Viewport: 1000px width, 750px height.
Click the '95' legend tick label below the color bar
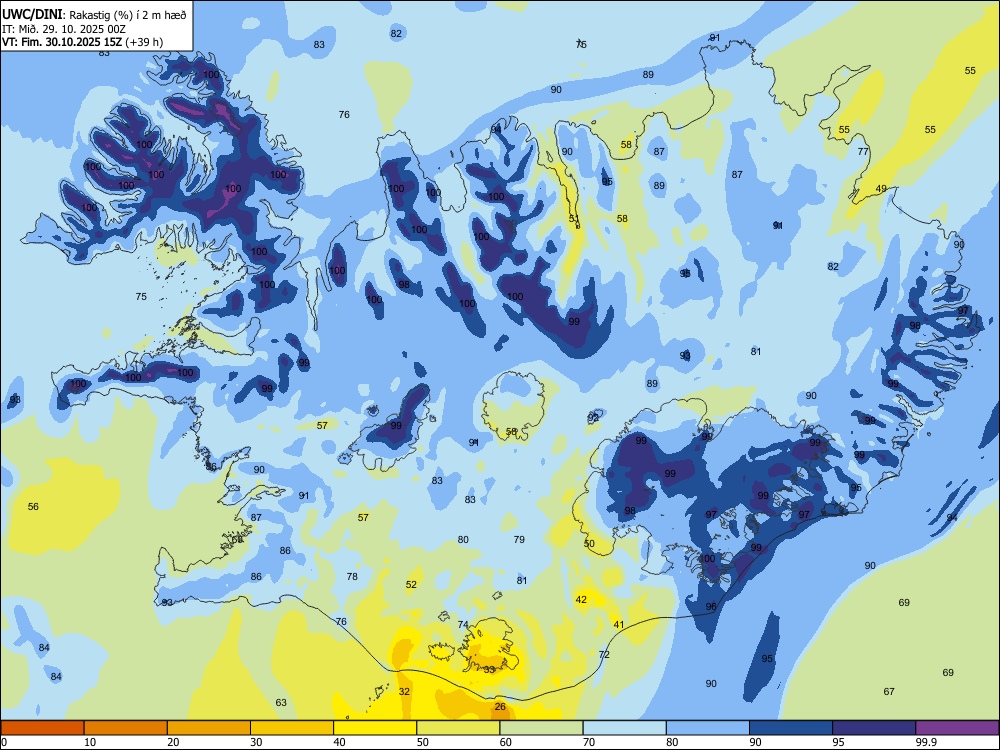click(x=838, y=742)
